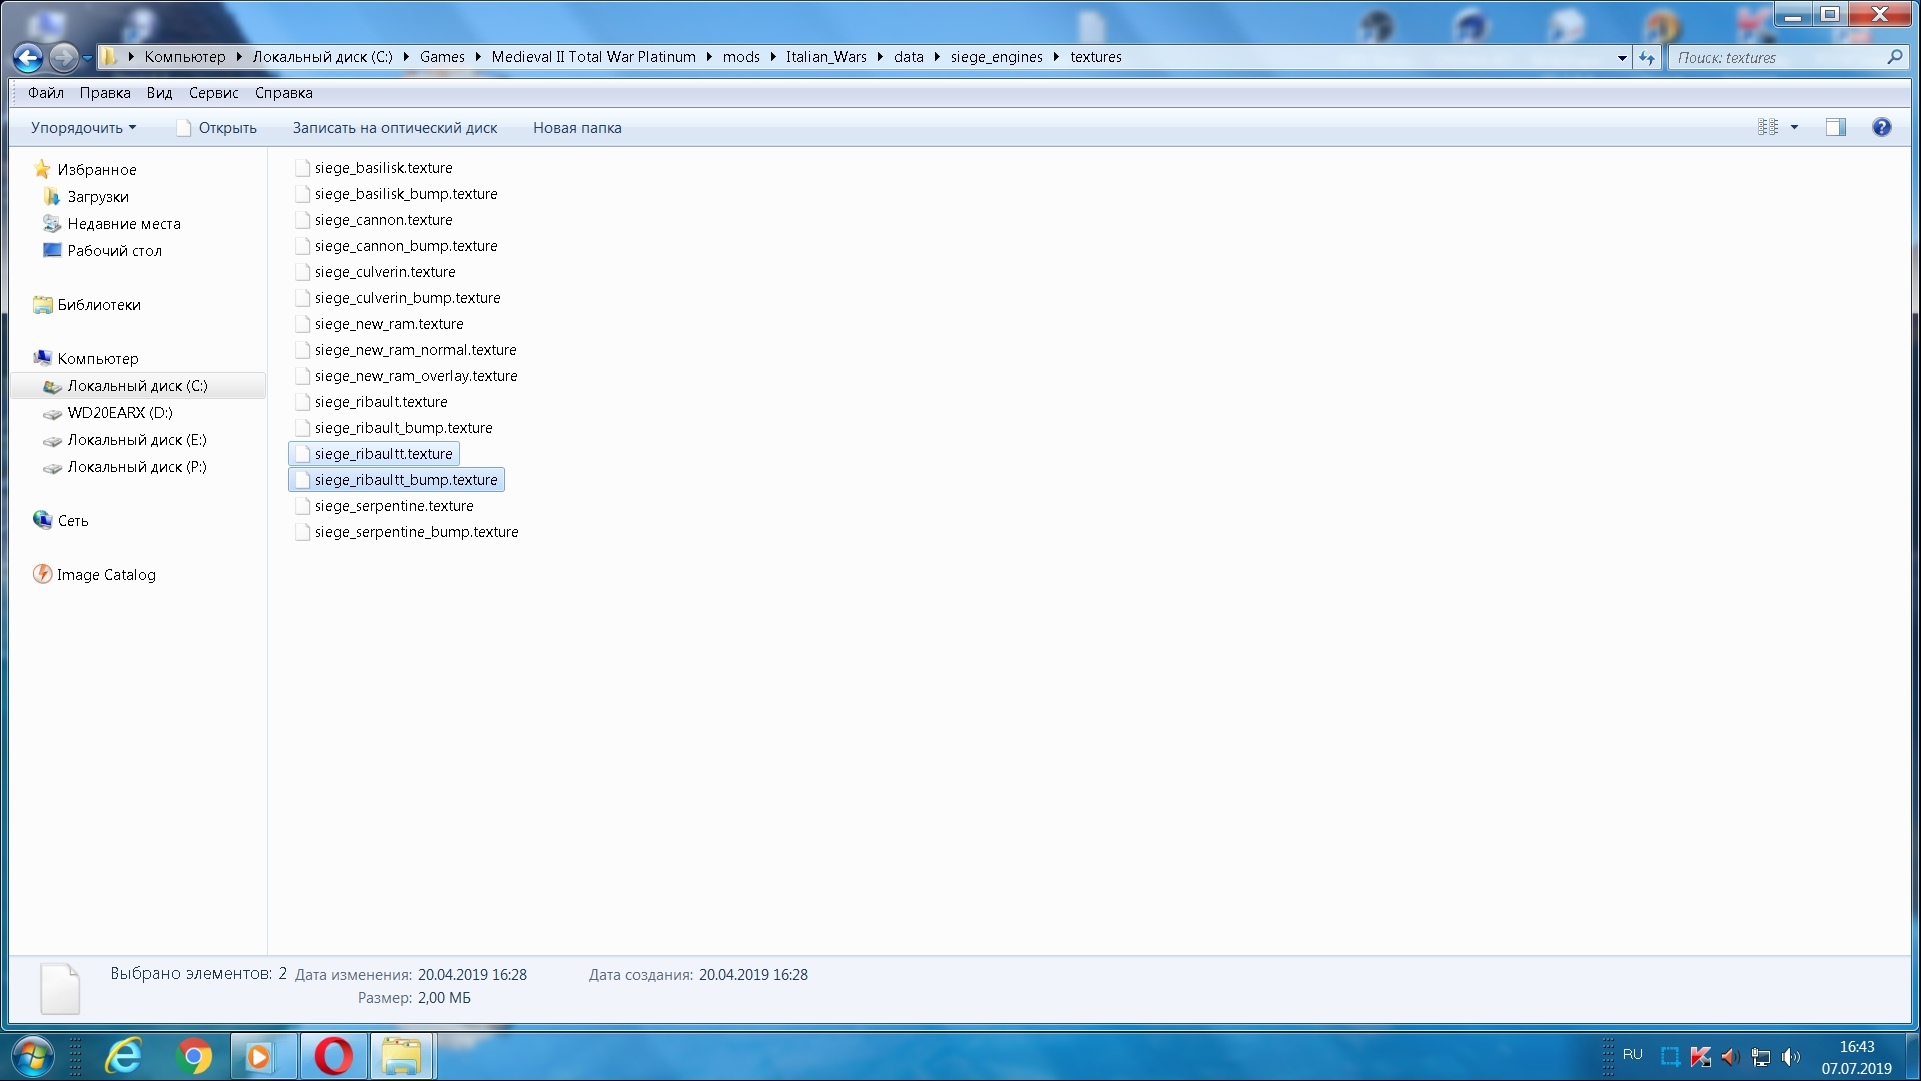Open Google Chrome from the taskbar
Image resolution: width=1921 pixels, height=1081 pixels.
click(x=194, y=1056)
